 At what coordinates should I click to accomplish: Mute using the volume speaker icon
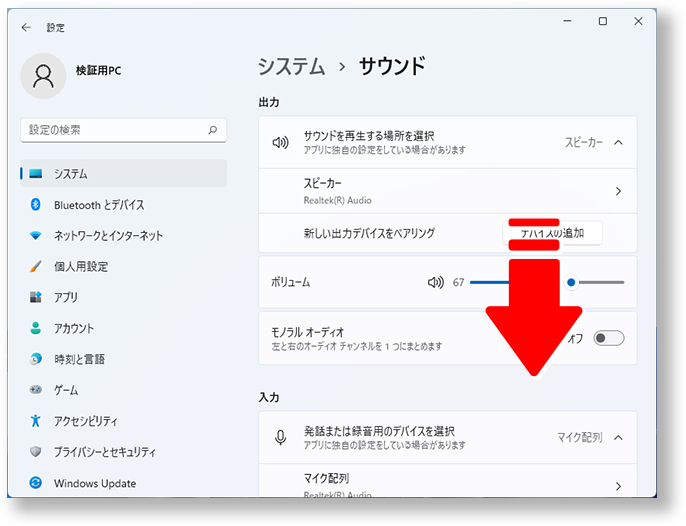pos(436,282)
